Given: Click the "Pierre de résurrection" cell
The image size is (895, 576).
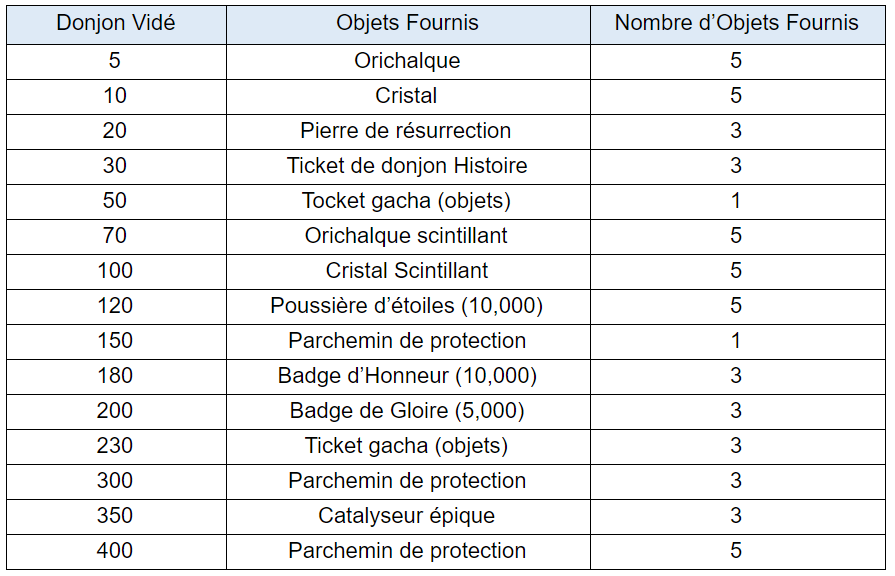Looking at the screenshot, I should tap(407, 131).
